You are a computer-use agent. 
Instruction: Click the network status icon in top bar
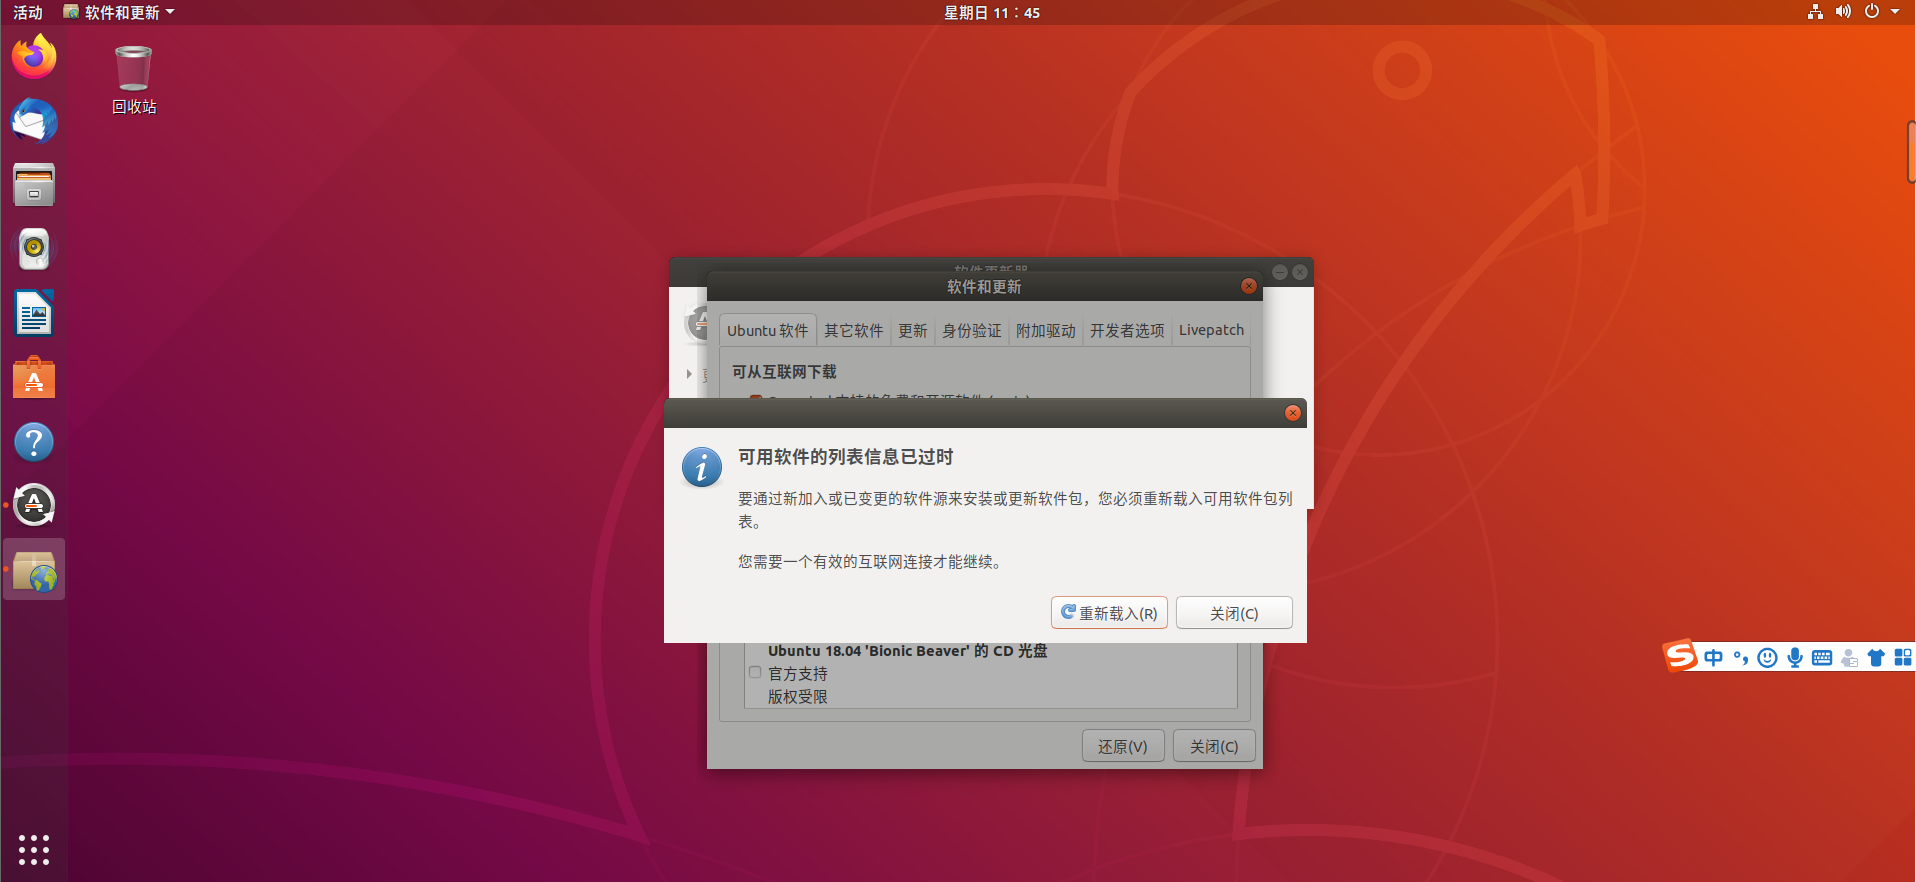(x=1815, y=12)
